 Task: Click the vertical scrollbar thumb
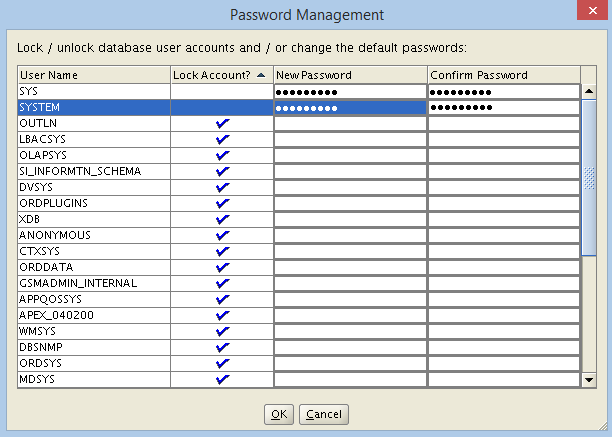coord(589,178)
